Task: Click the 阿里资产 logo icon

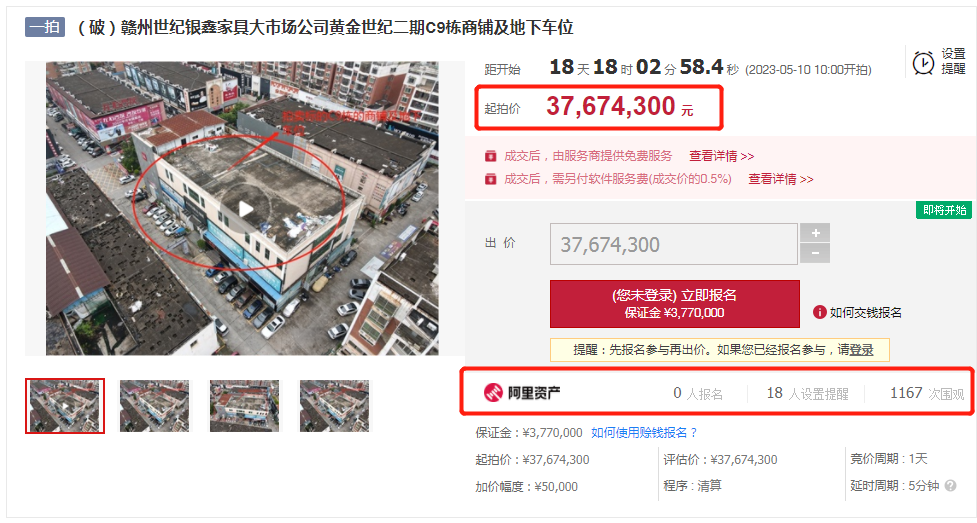Action: pyautogui.click(x=493, y=393)
